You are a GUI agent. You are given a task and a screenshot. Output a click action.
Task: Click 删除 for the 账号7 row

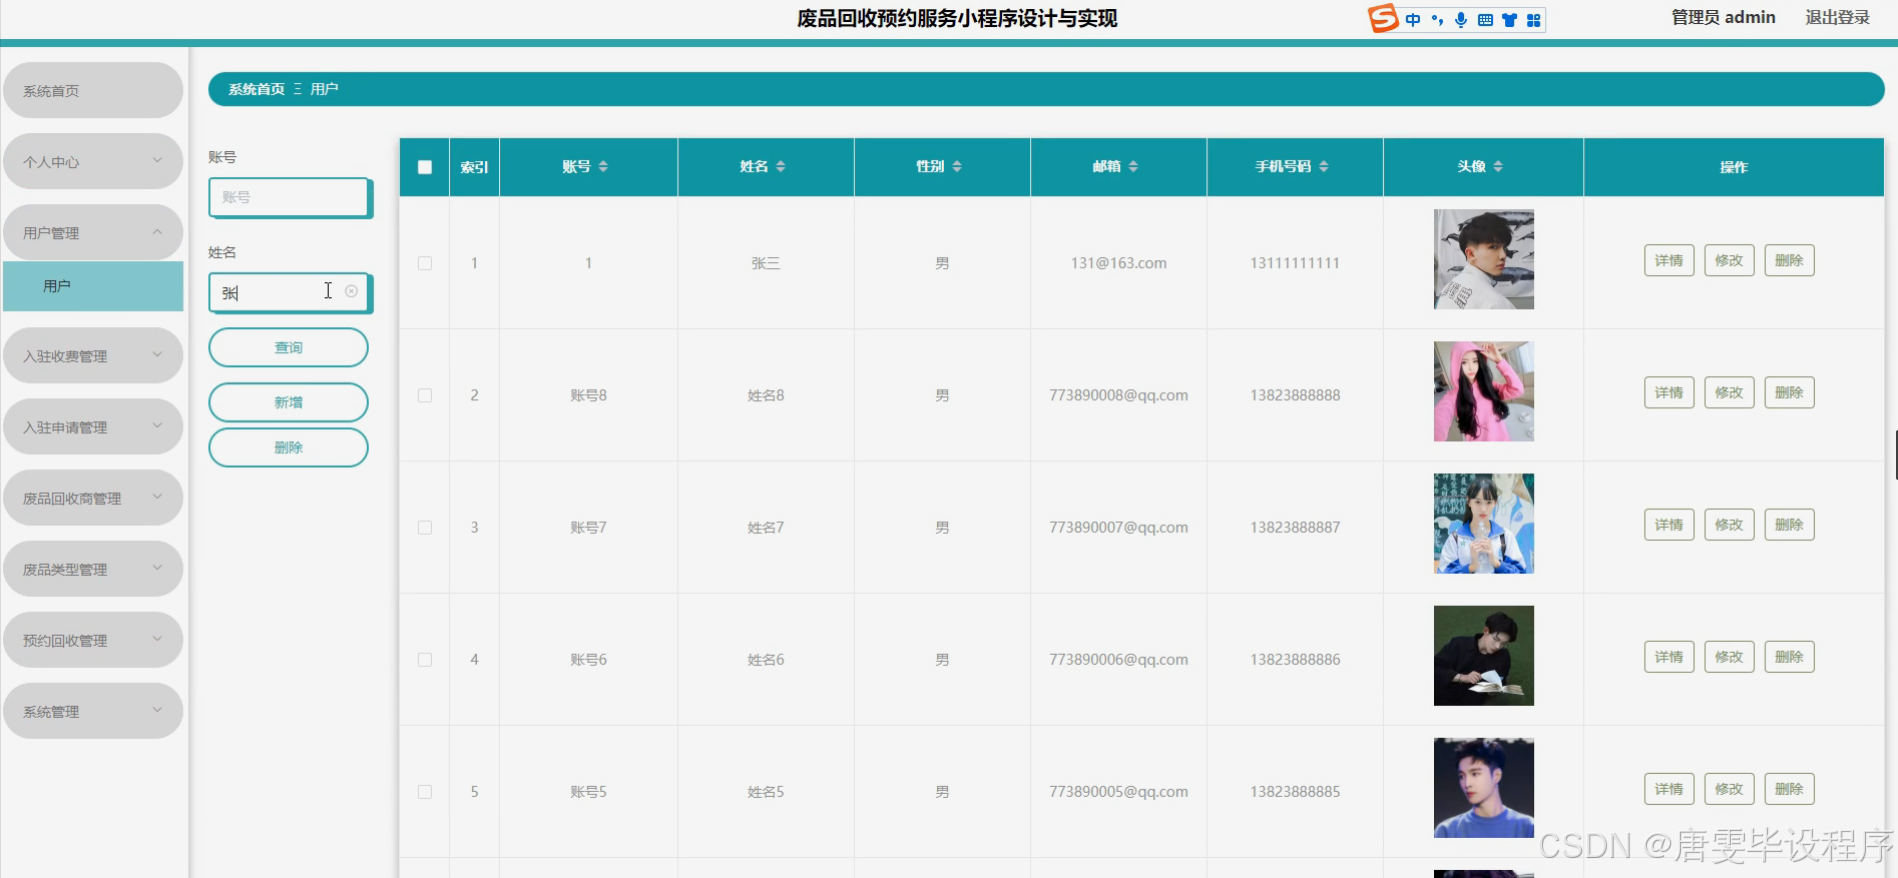coord(1789,524)
